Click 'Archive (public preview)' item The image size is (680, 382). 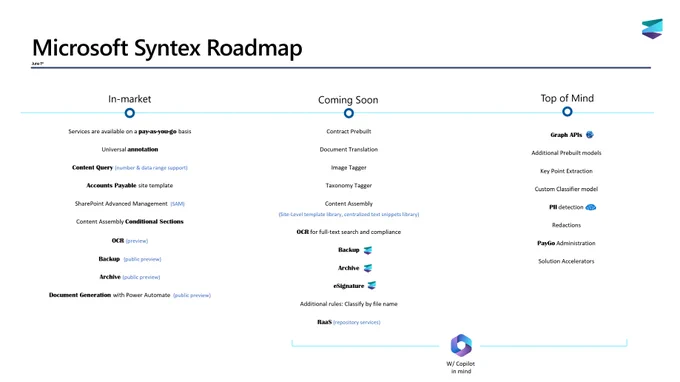coord(130,277)
